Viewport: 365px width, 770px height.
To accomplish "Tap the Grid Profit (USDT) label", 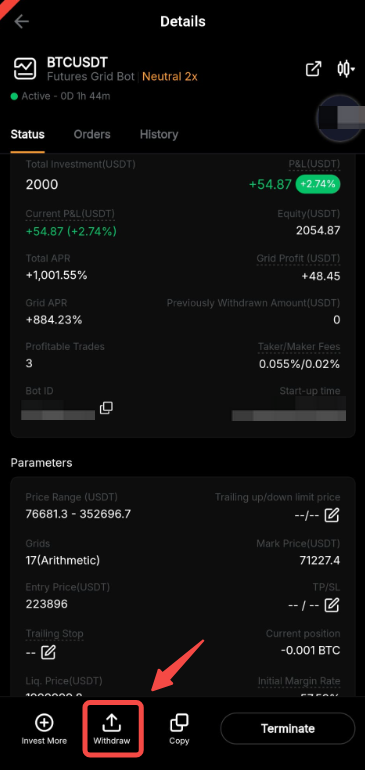I will (298, 258).
